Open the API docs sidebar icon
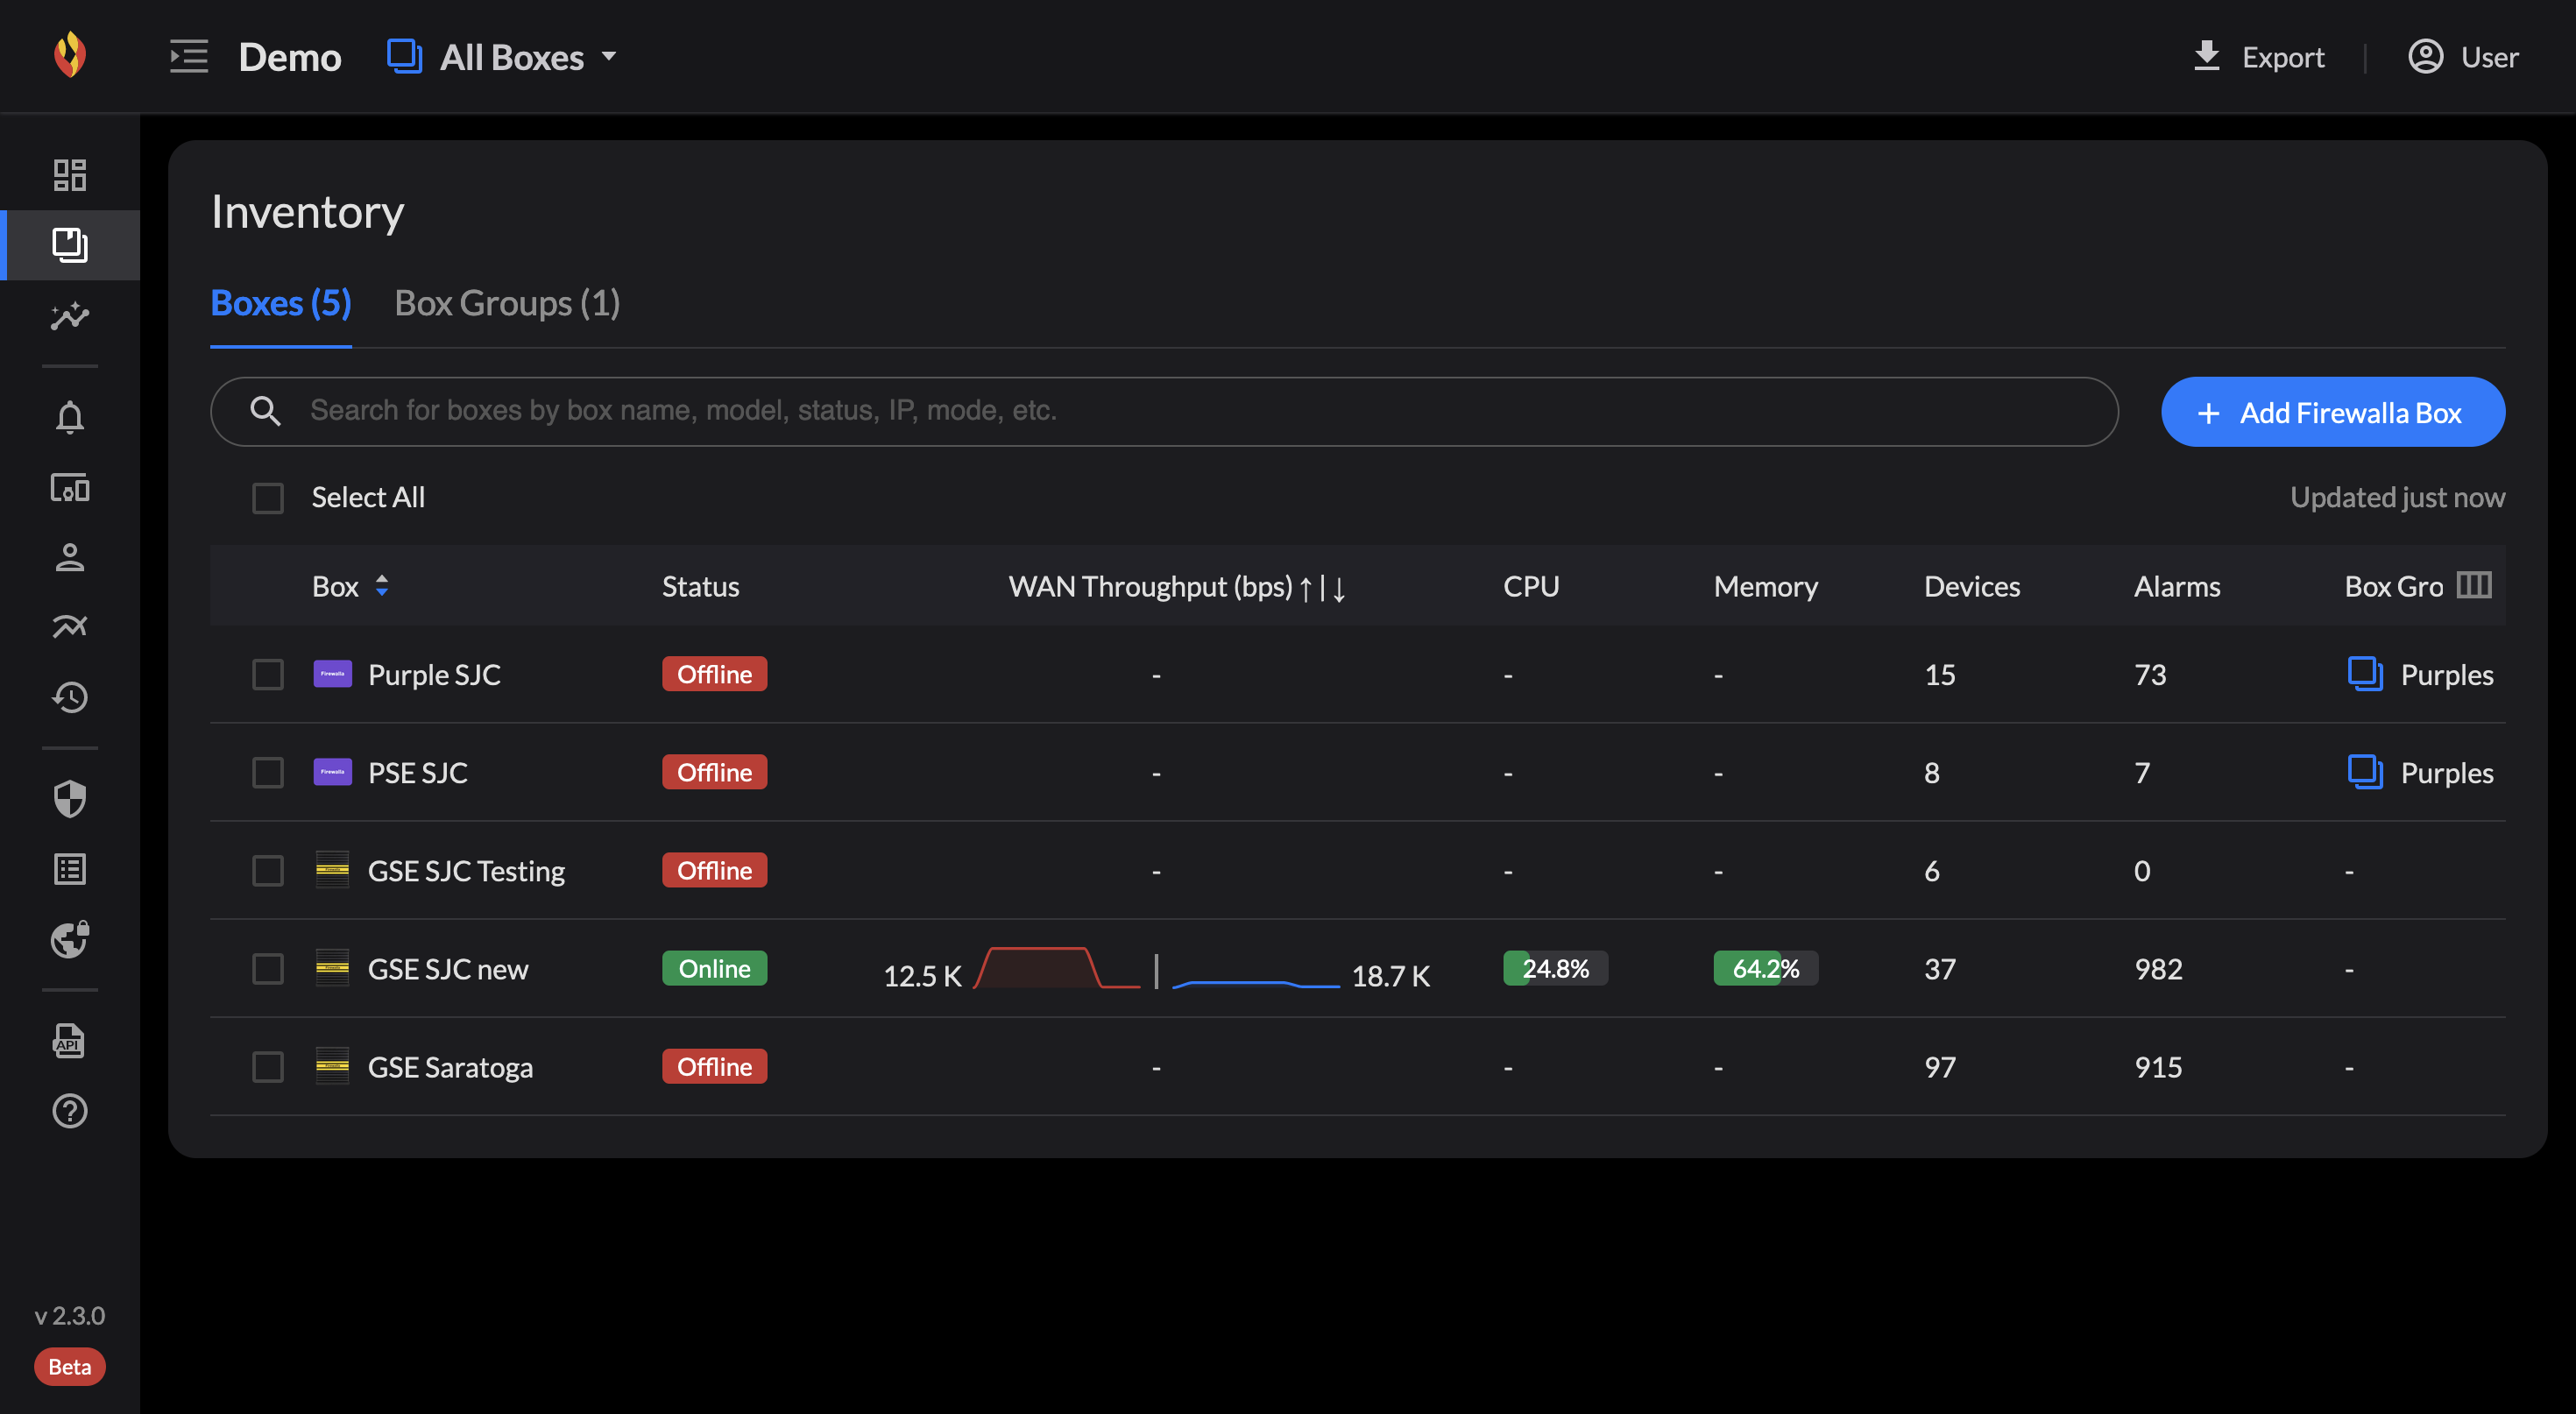This screenshot has height=1414, width=2576. tap(70, 1041)
